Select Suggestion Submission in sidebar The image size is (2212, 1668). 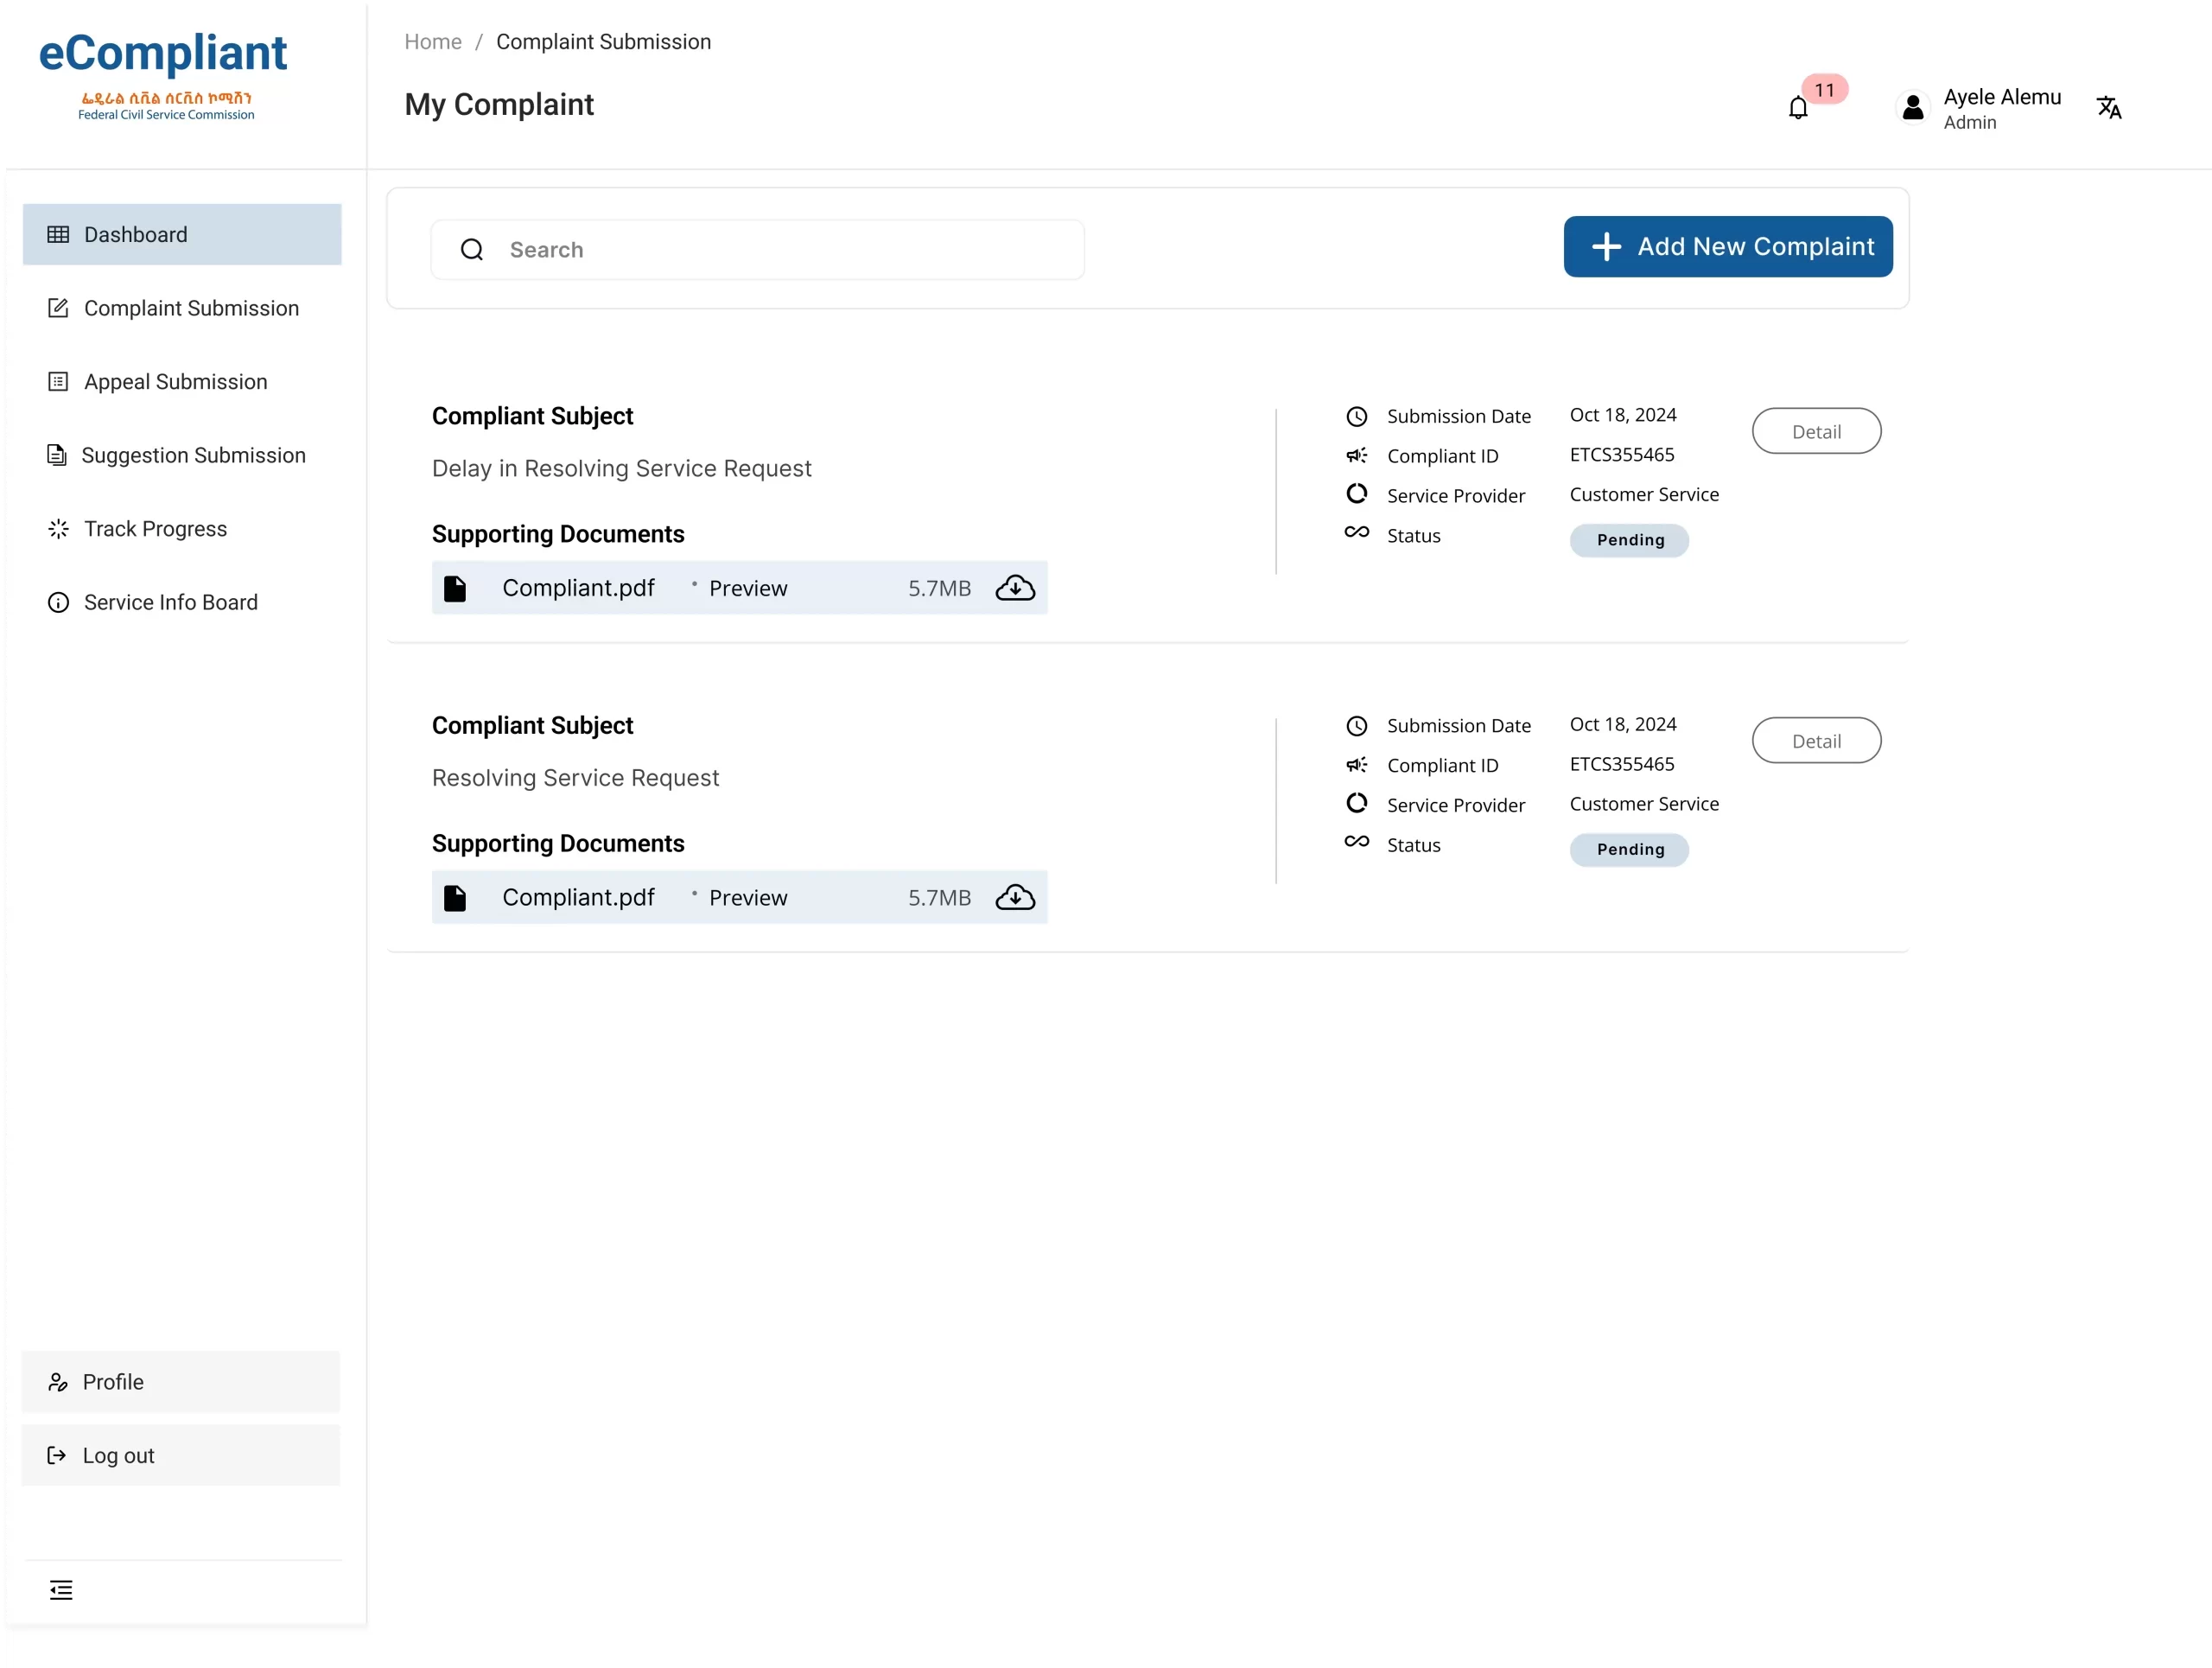[193, 455]
